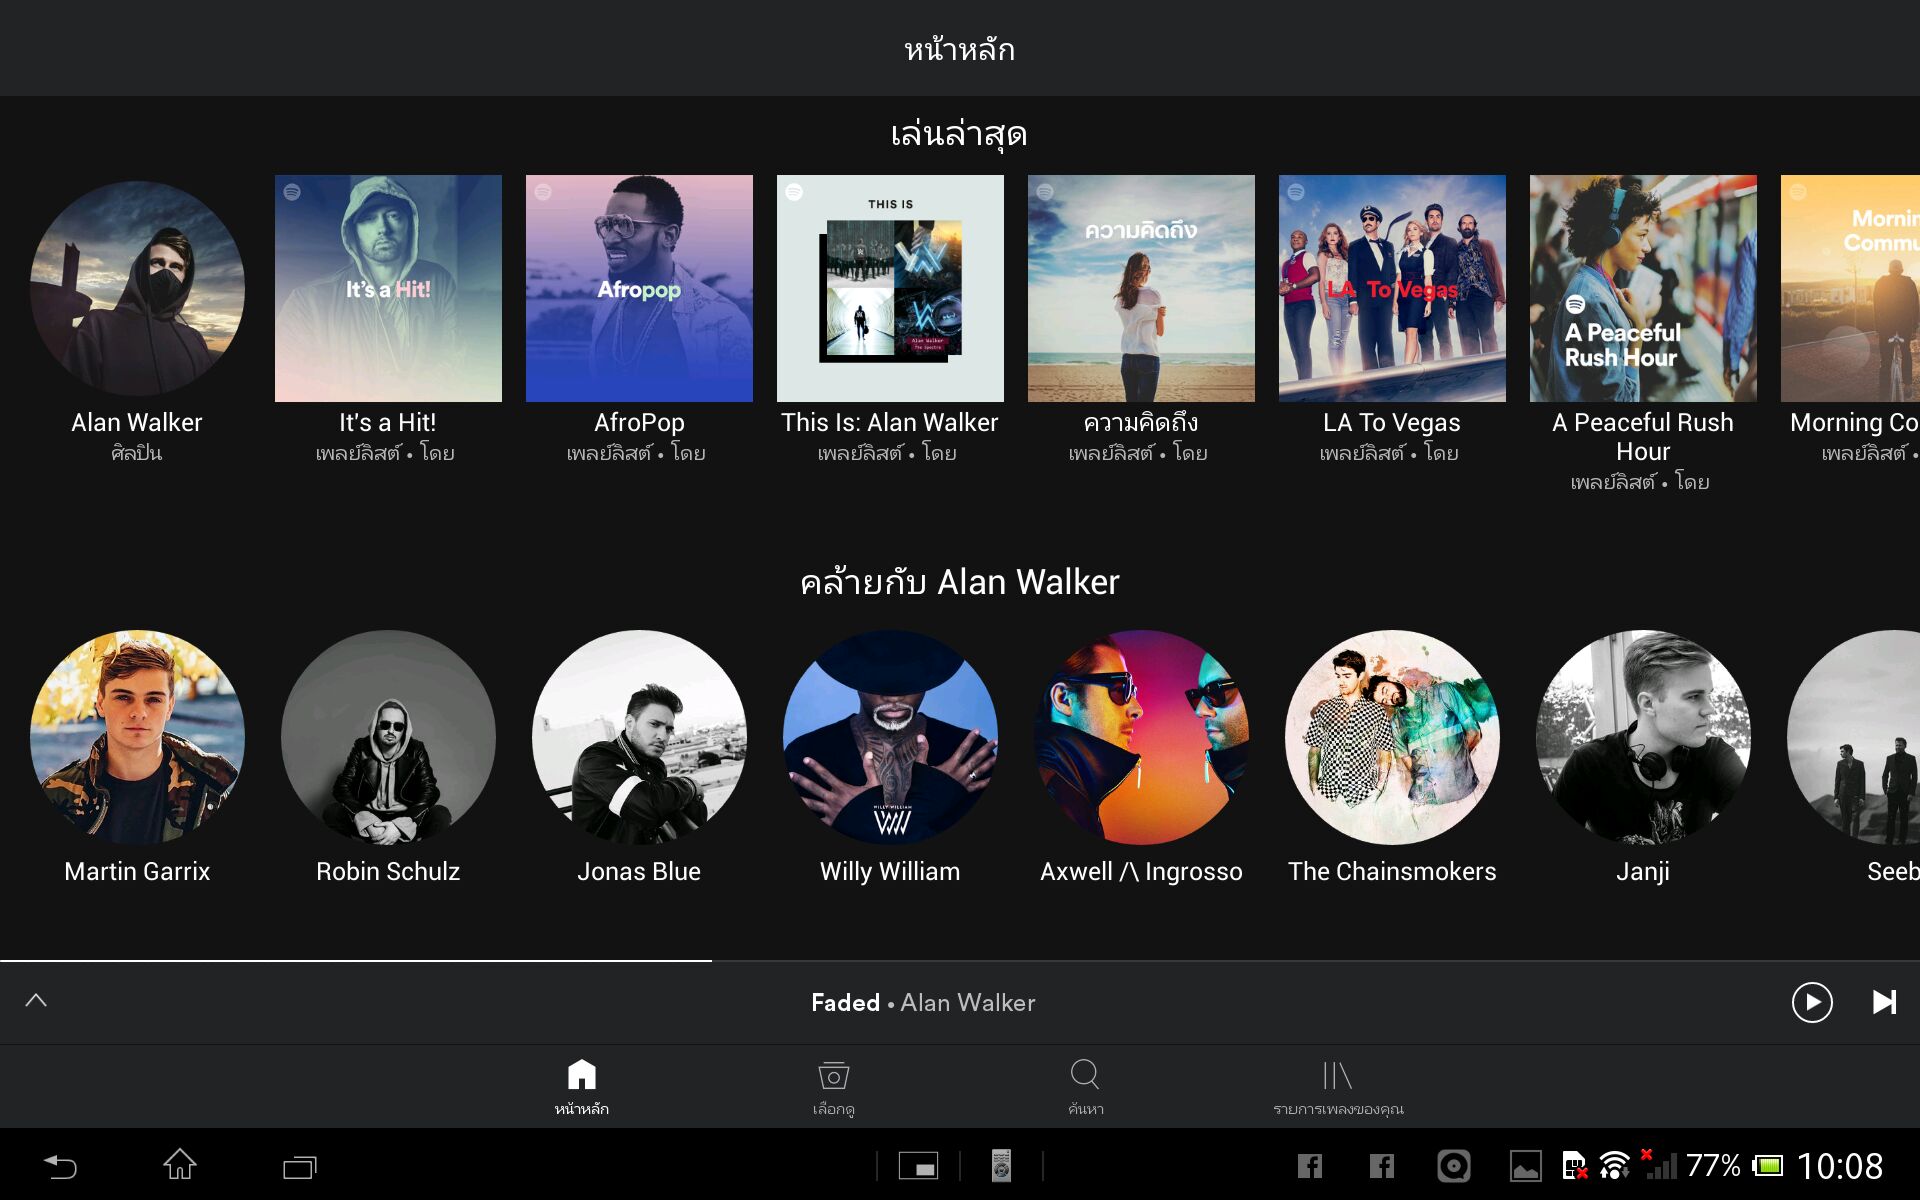
Task: Click the AfroPop title text
Action: [x=639, y=423]
